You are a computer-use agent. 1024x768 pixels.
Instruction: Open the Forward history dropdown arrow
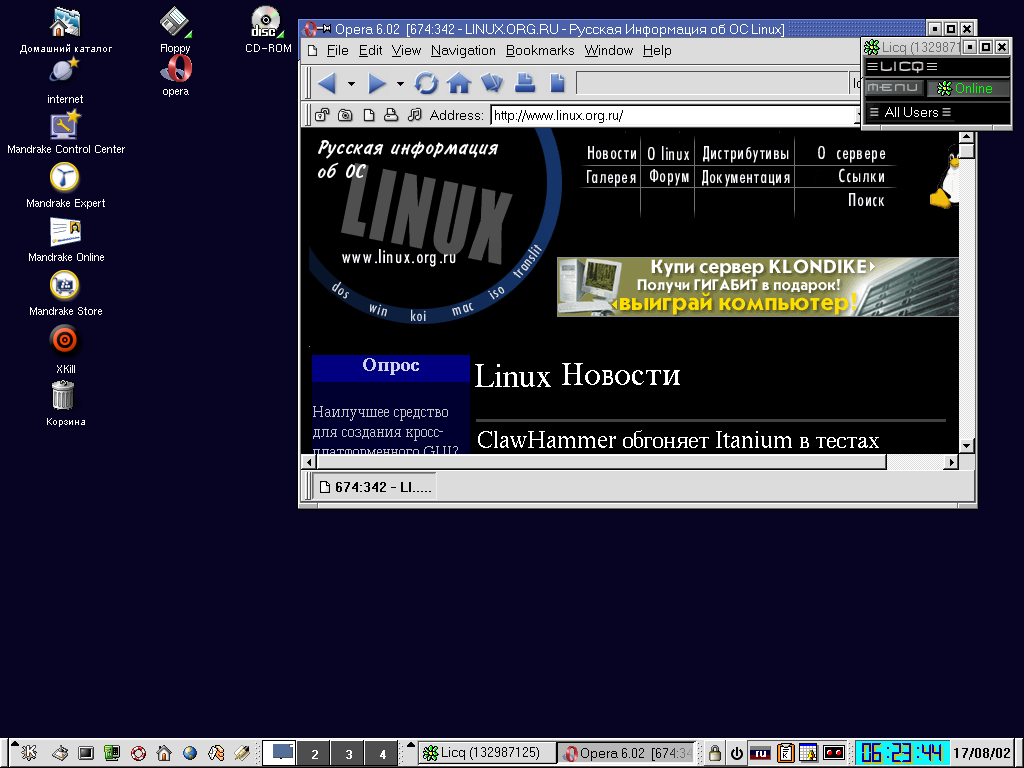[x=400, y=84]
